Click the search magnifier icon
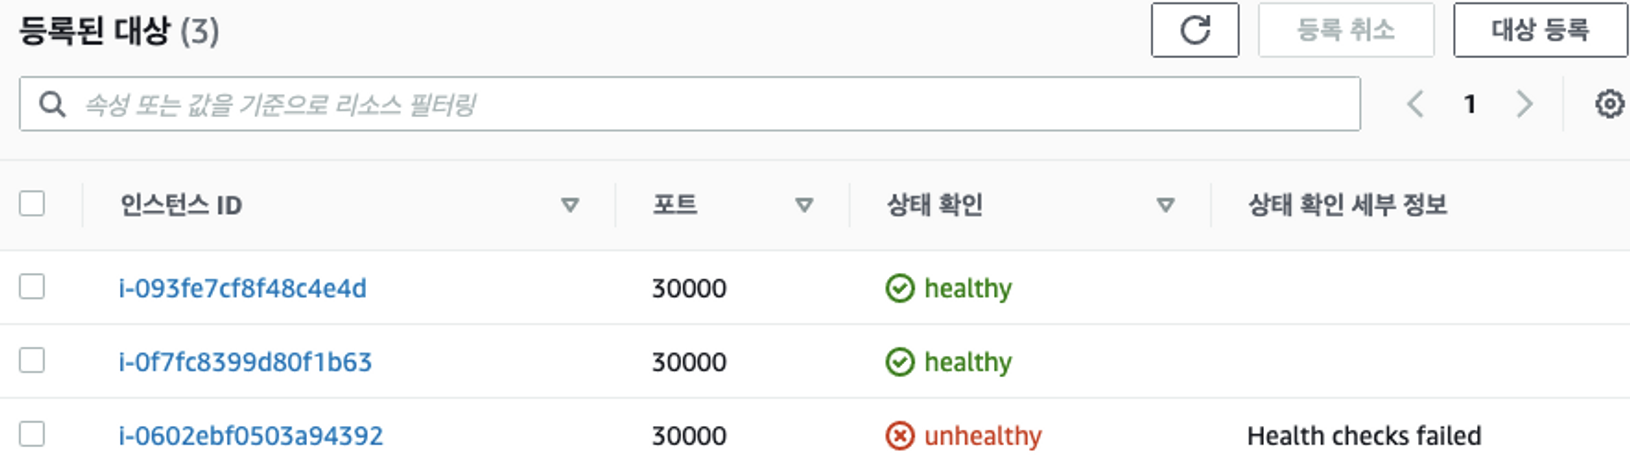The image size is (1630, 461). (x=52, y=104)
